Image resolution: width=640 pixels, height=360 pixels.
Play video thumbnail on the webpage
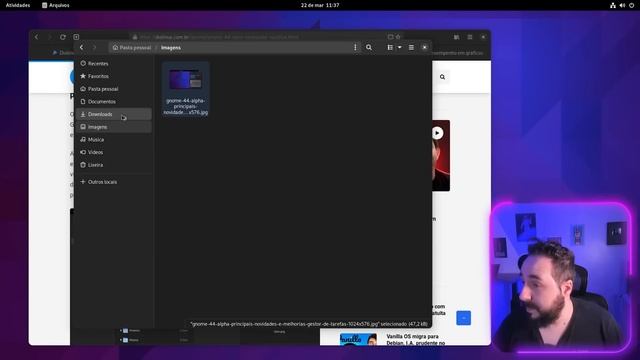437,133
